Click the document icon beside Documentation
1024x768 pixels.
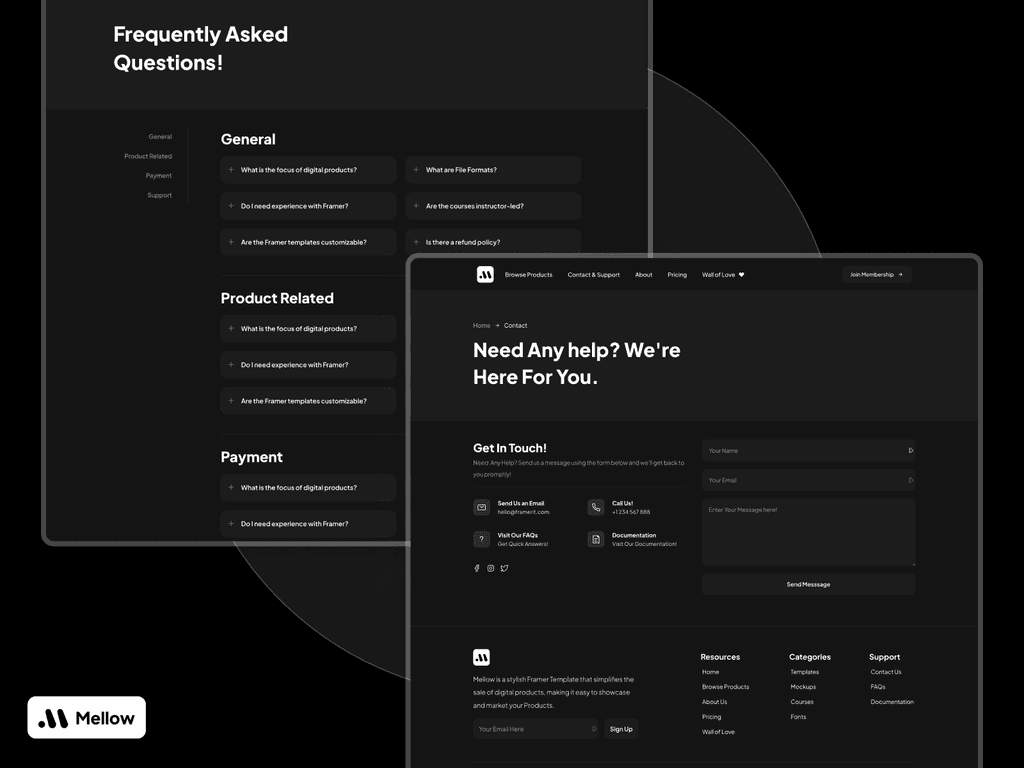pyautogui.click(x=596, y=539)
